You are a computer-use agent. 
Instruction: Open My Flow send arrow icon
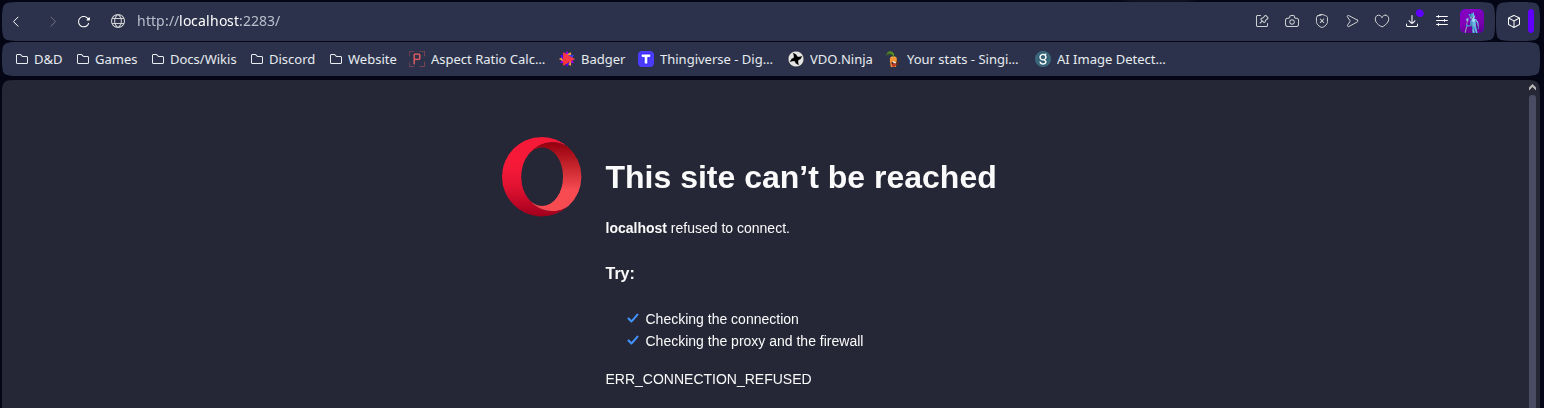tap(1352, 21)
